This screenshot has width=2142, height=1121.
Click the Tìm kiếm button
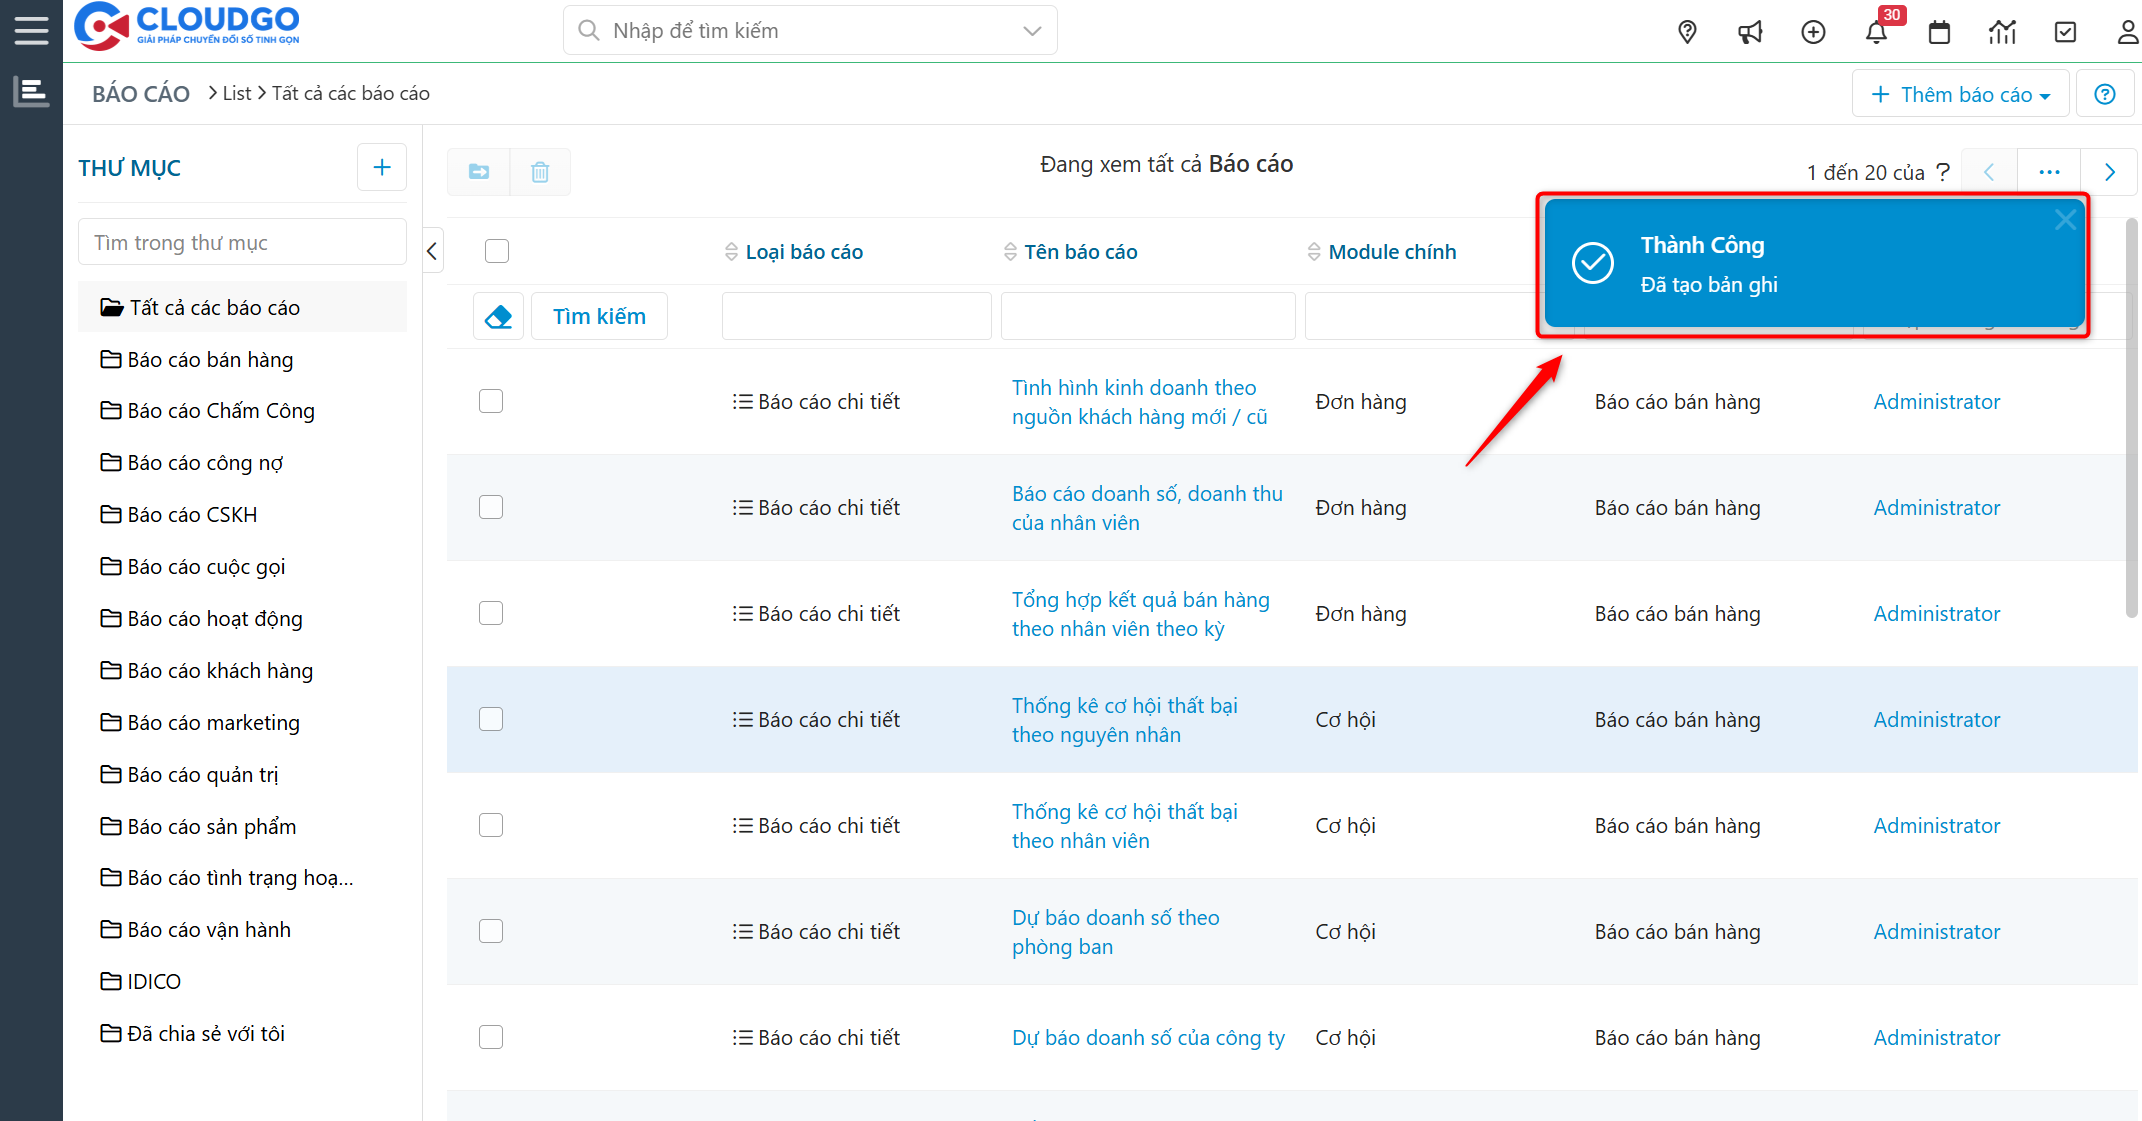(599, 317)
